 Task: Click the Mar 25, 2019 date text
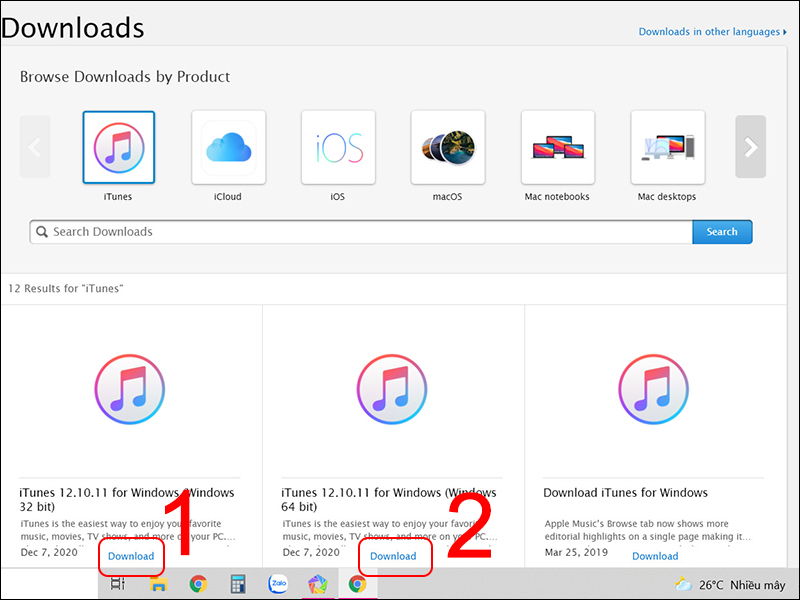pos(576,553)
